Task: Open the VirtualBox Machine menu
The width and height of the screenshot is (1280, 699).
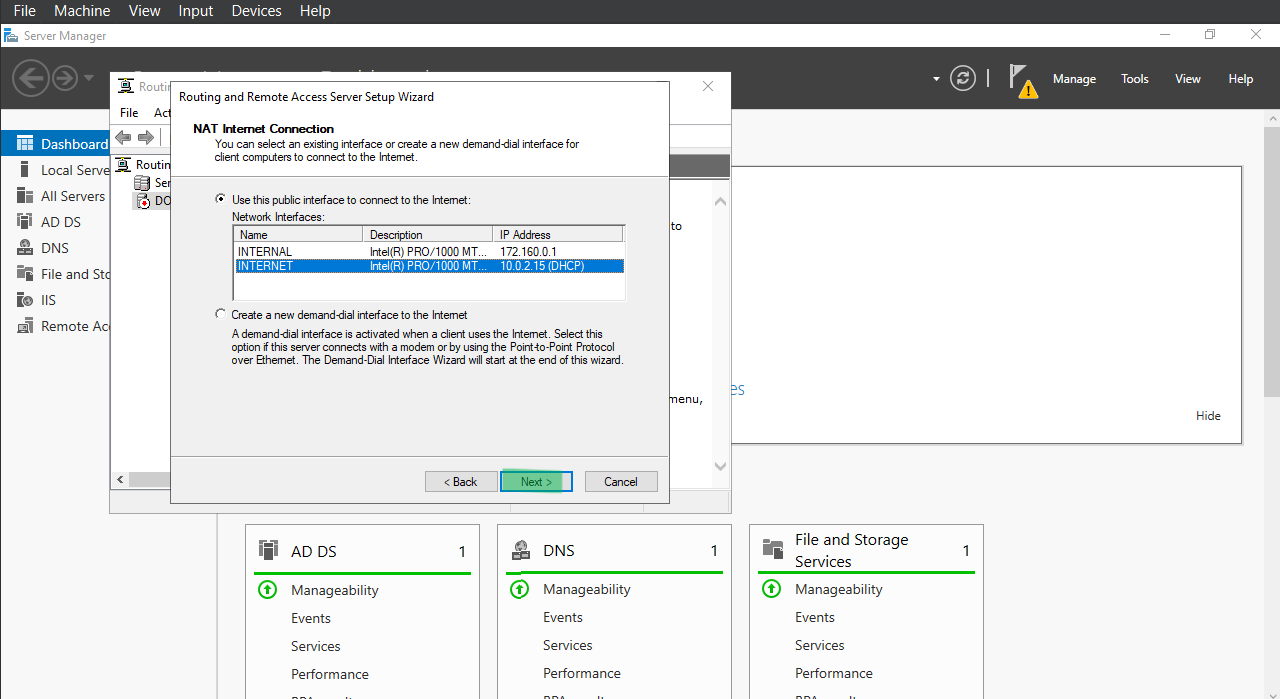Action: point(82,11)
